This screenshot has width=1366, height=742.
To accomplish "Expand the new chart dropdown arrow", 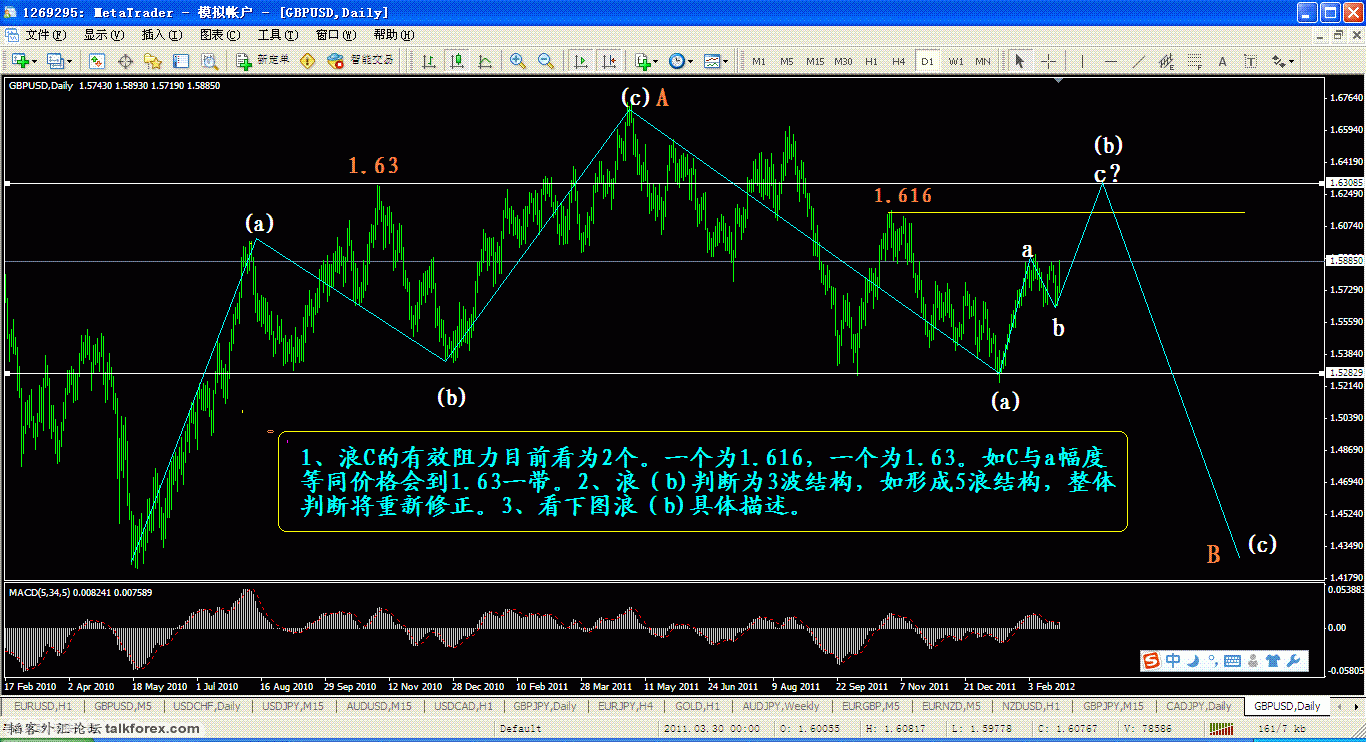I will point(35,61).
